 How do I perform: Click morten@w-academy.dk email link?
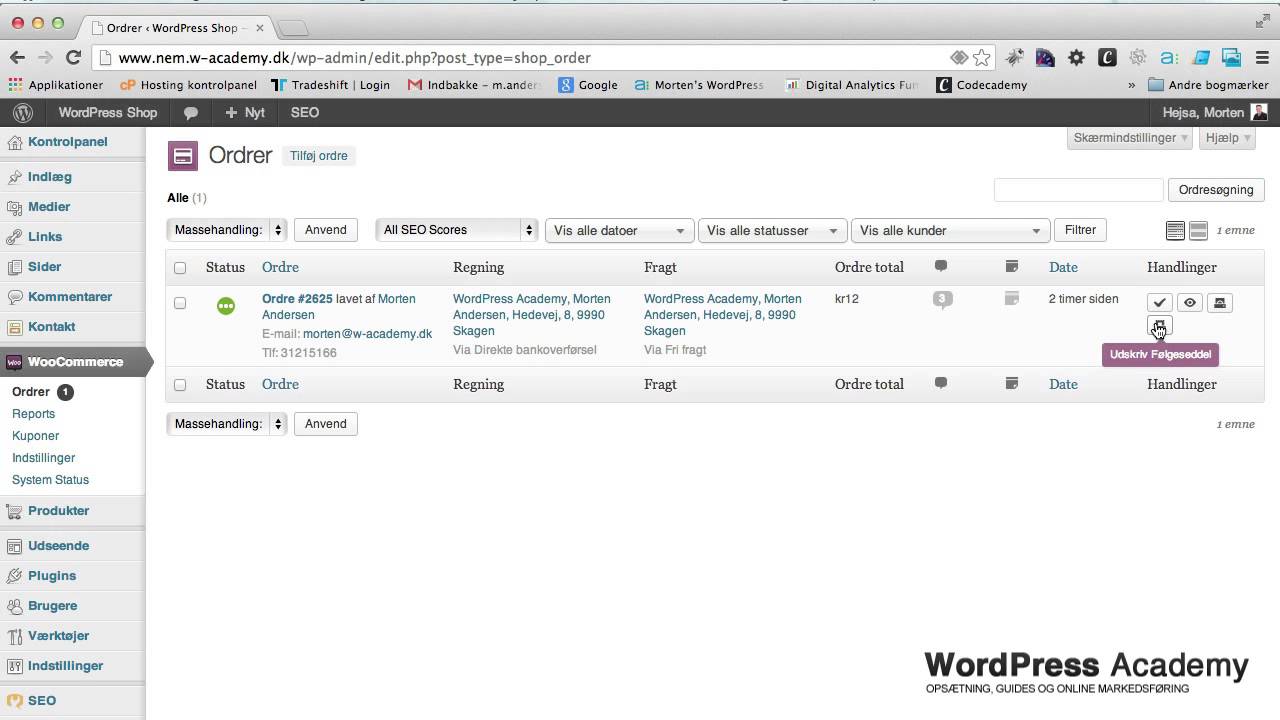point(368,334)
